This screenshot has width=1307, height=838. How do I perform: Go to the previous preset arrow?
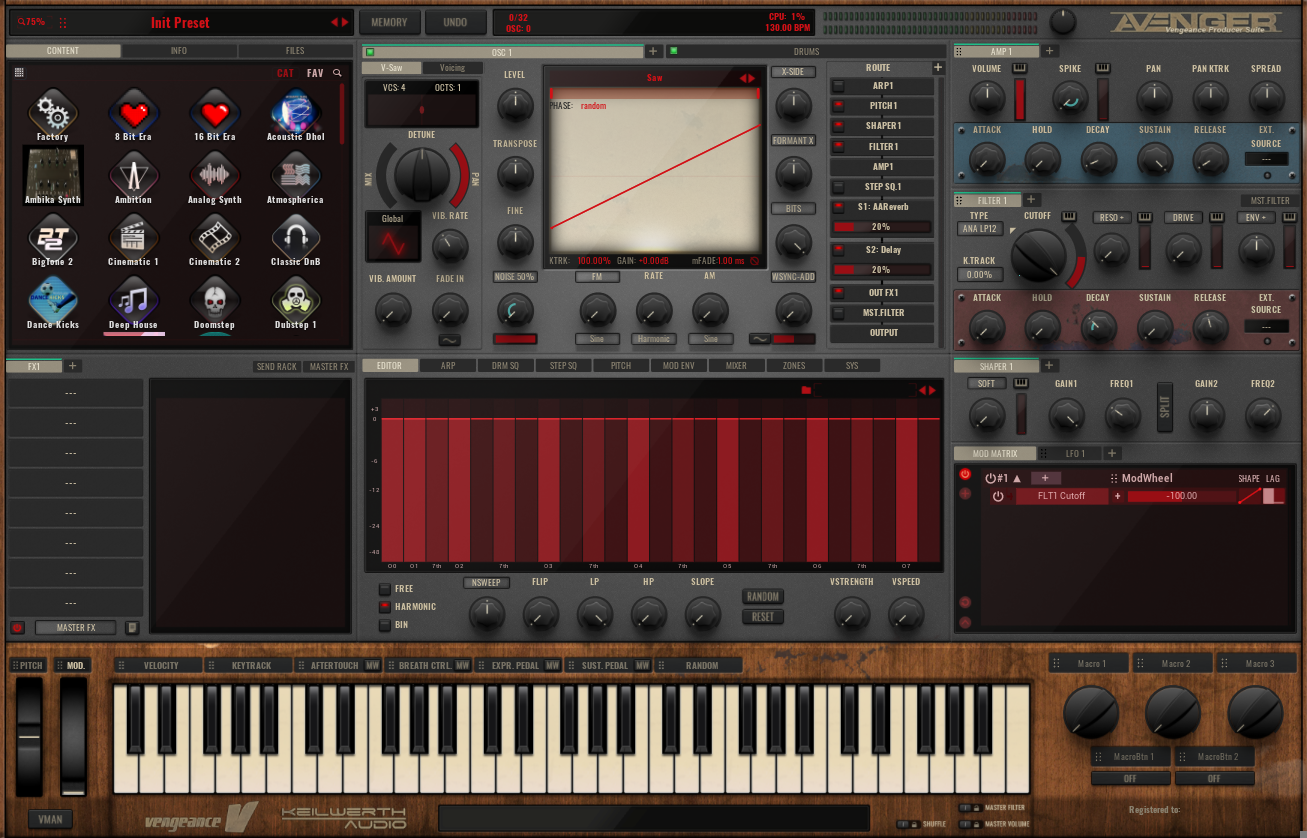(335, 22)
